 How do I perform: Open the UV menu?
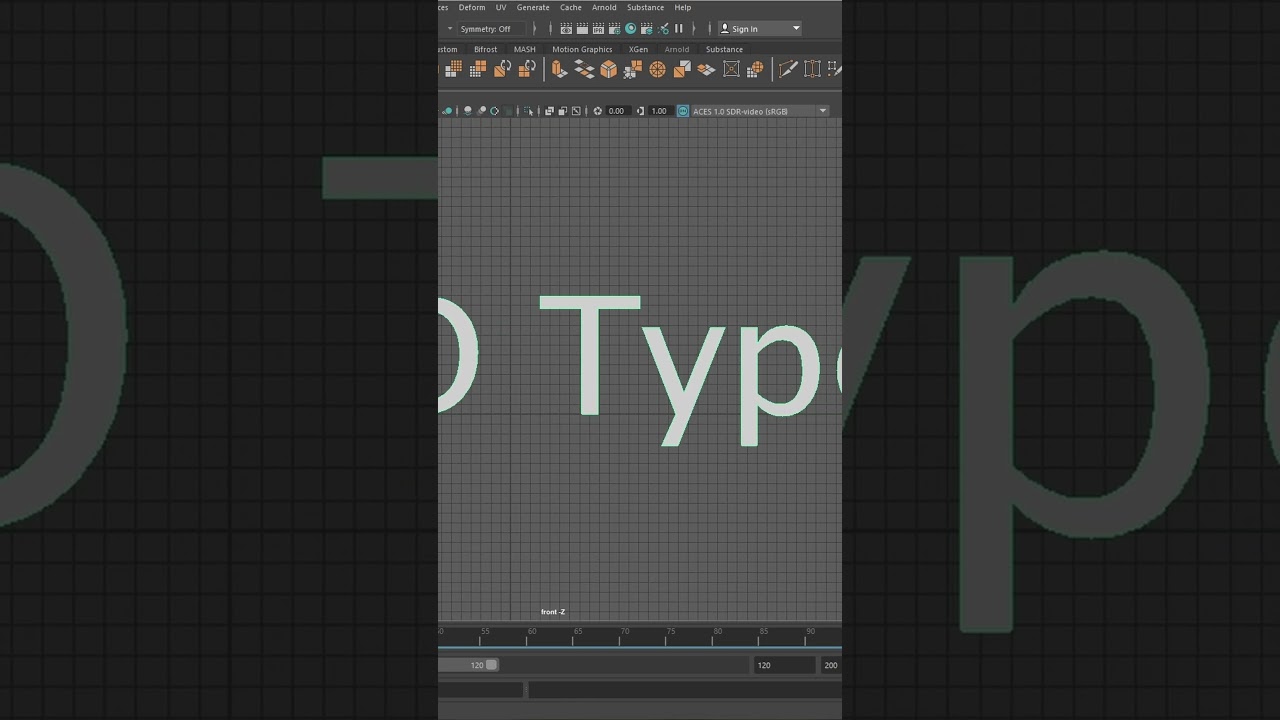click(501, 7)
